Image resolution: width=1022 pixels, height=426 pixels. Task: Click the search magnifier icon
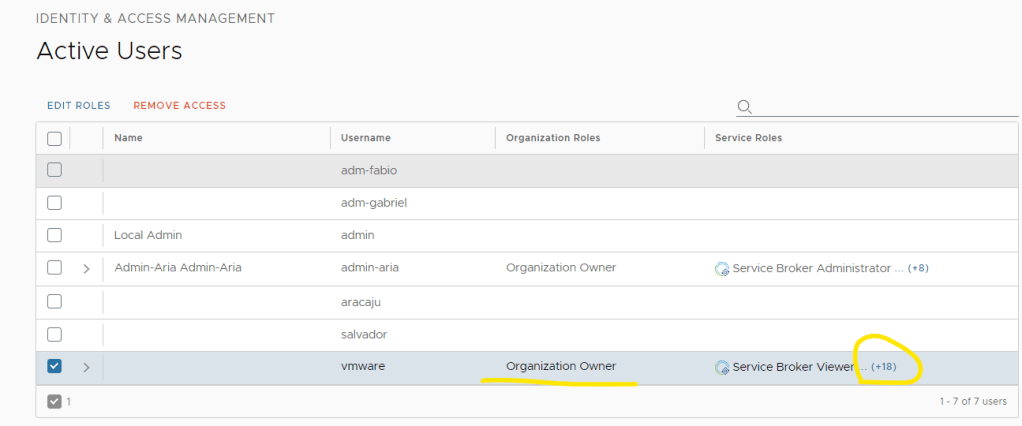pyautogui.click(x=744, y=106)
